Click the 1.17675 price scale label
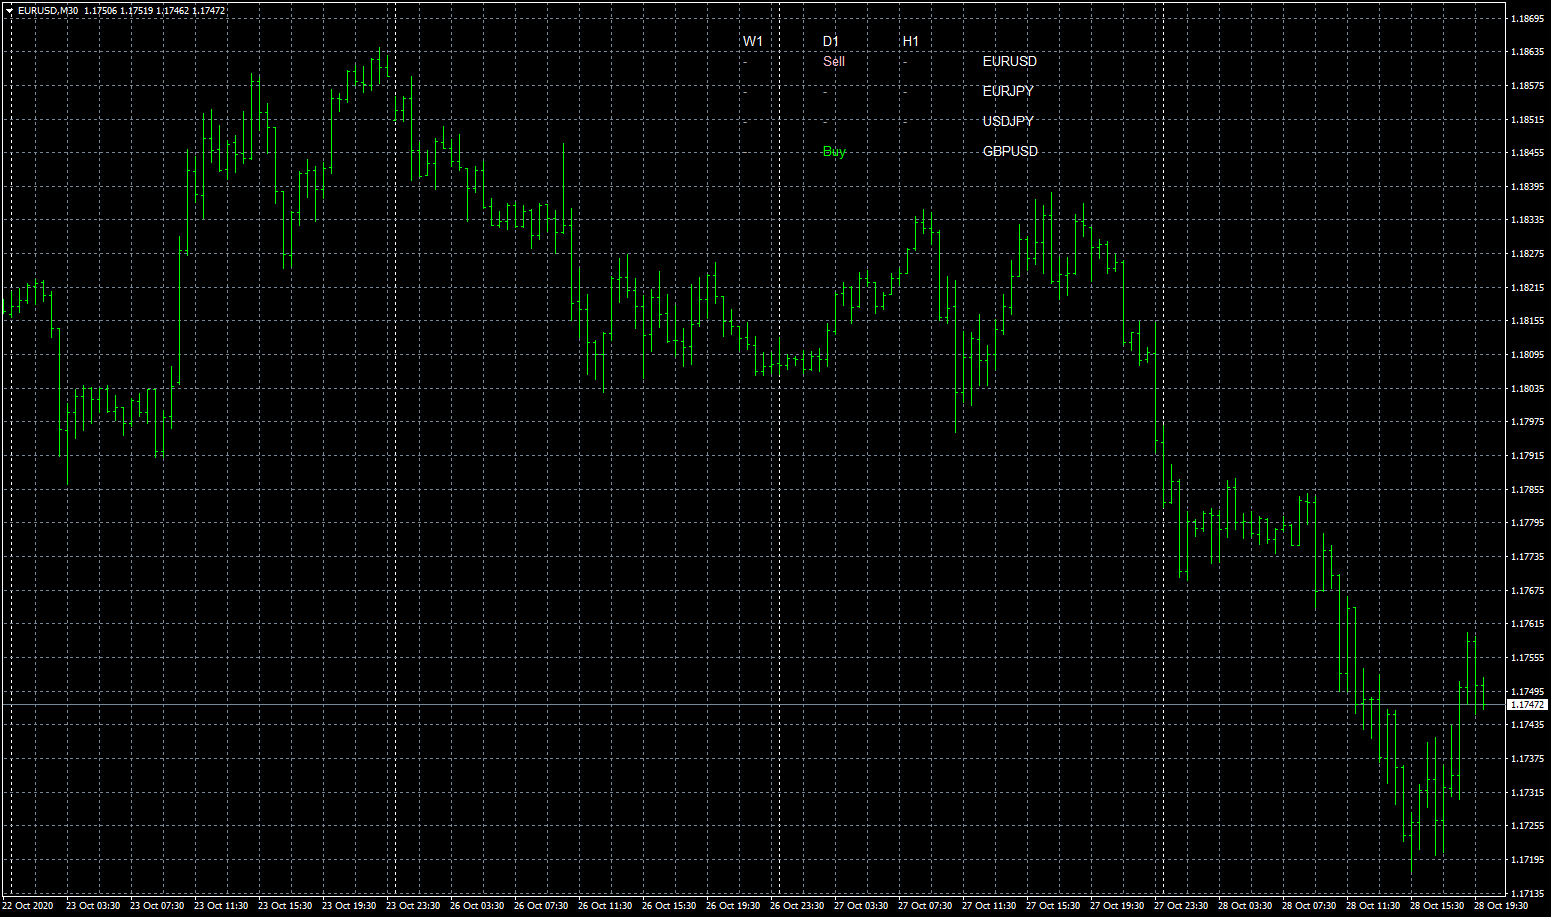 [1528, 591]
